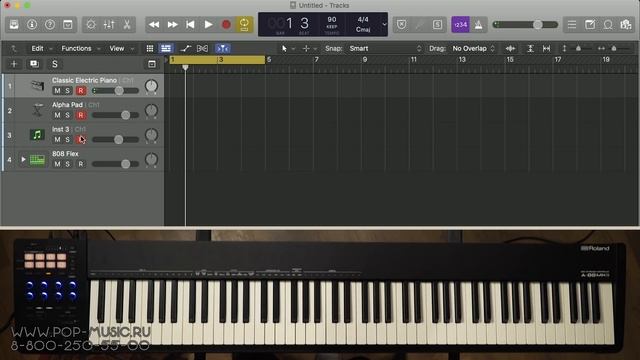Click the vertical auto zoom button
Screen dimensions: 640x360
point(530,48)
